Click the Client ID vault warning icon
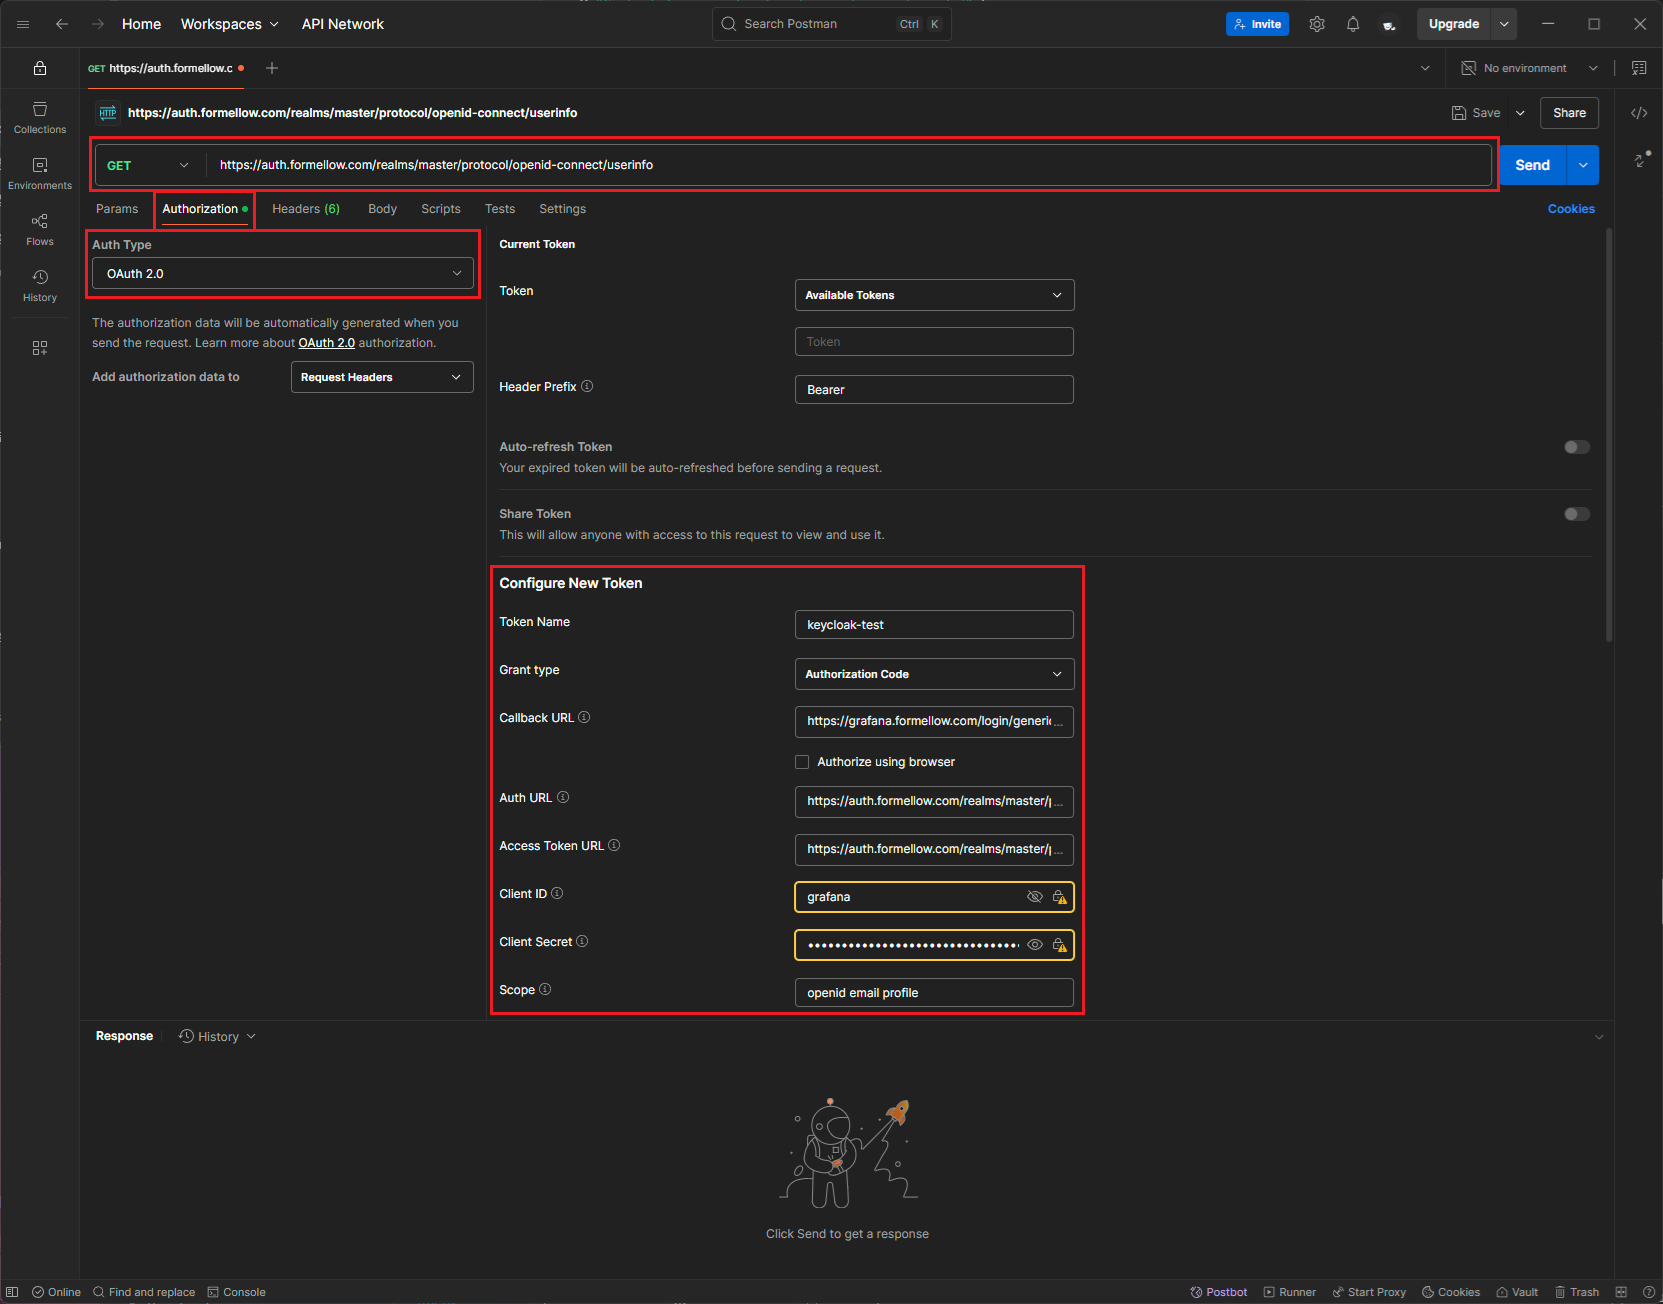Viewport: 1663px width, 1304px height. [1059, 897]
